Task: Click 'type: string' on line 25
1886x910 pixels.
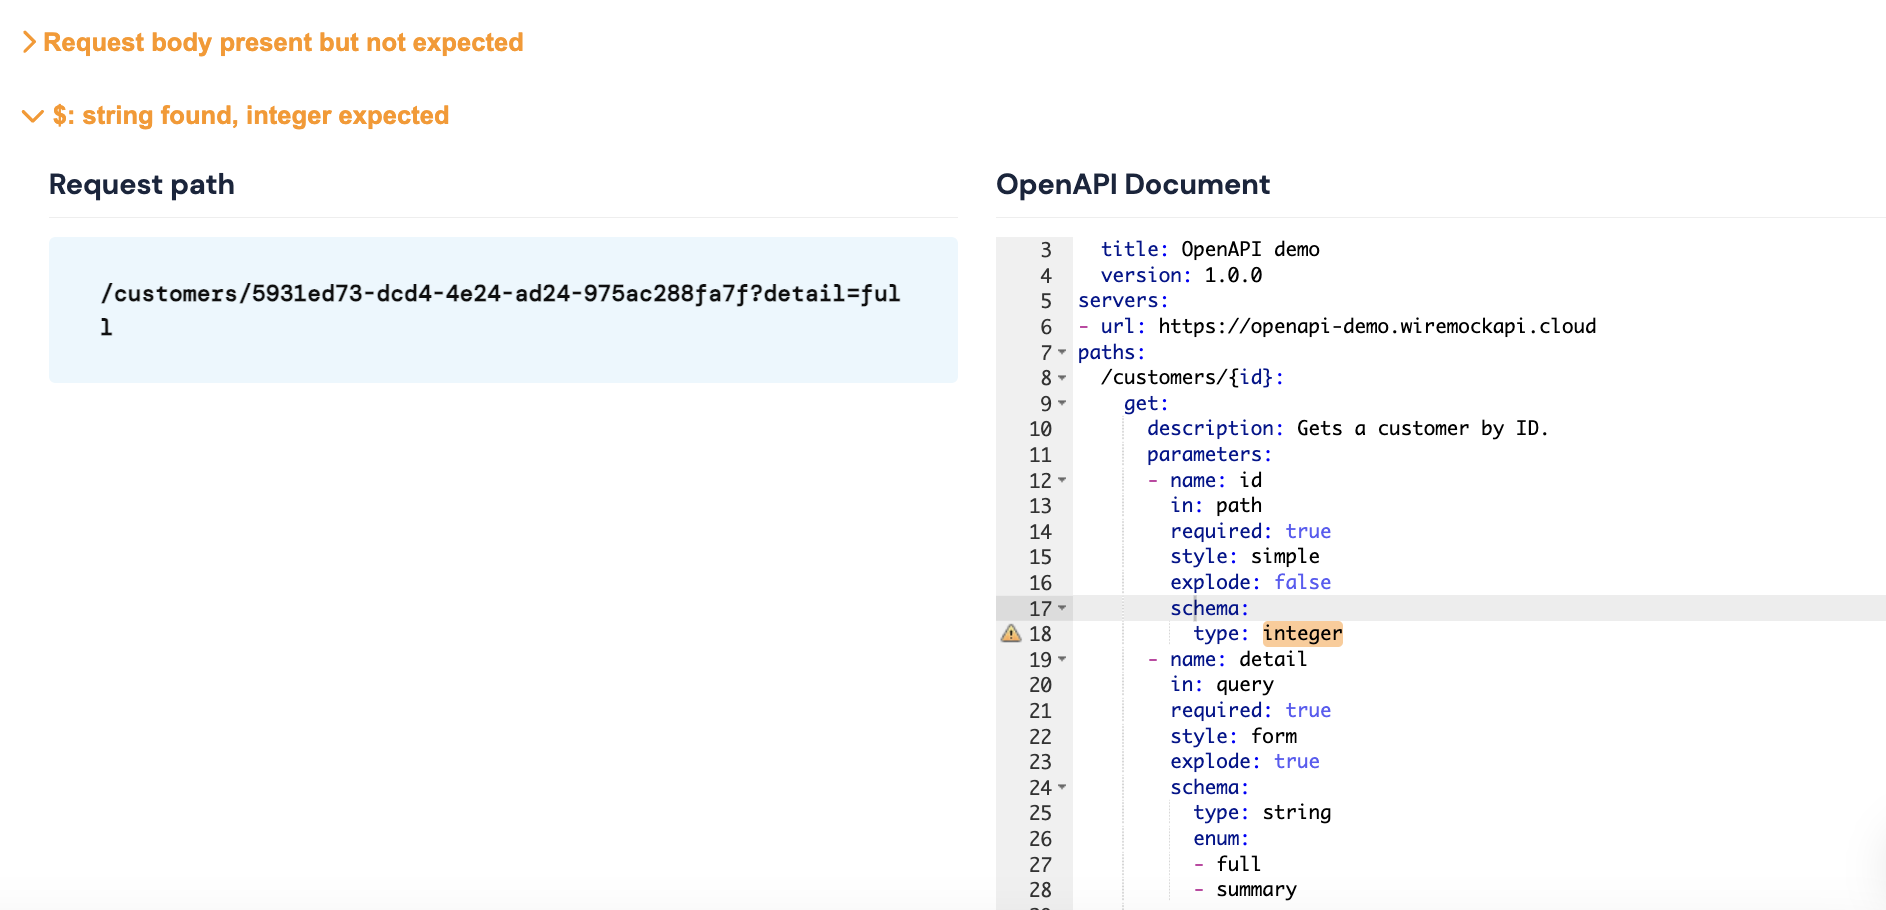Action: (1262, 812)
